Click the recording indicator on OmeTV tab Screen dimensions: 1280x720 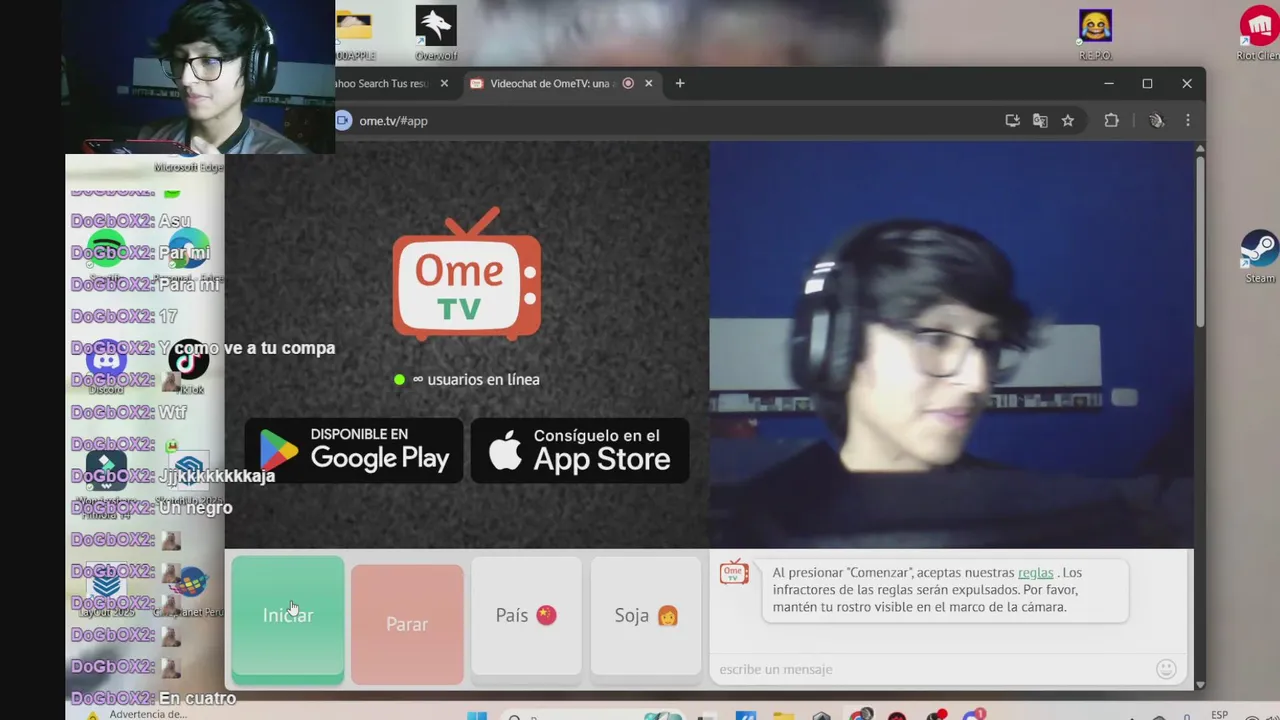pos(628,84)
